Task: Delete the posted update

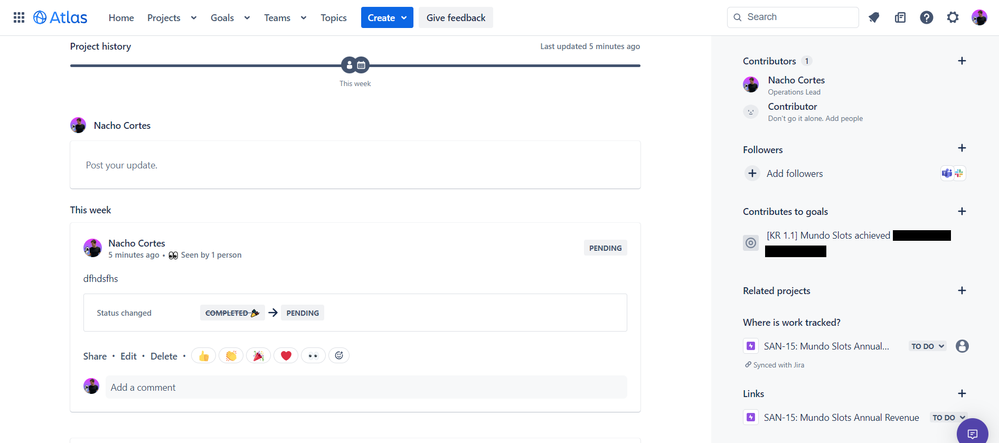Action: pos(164,356)
